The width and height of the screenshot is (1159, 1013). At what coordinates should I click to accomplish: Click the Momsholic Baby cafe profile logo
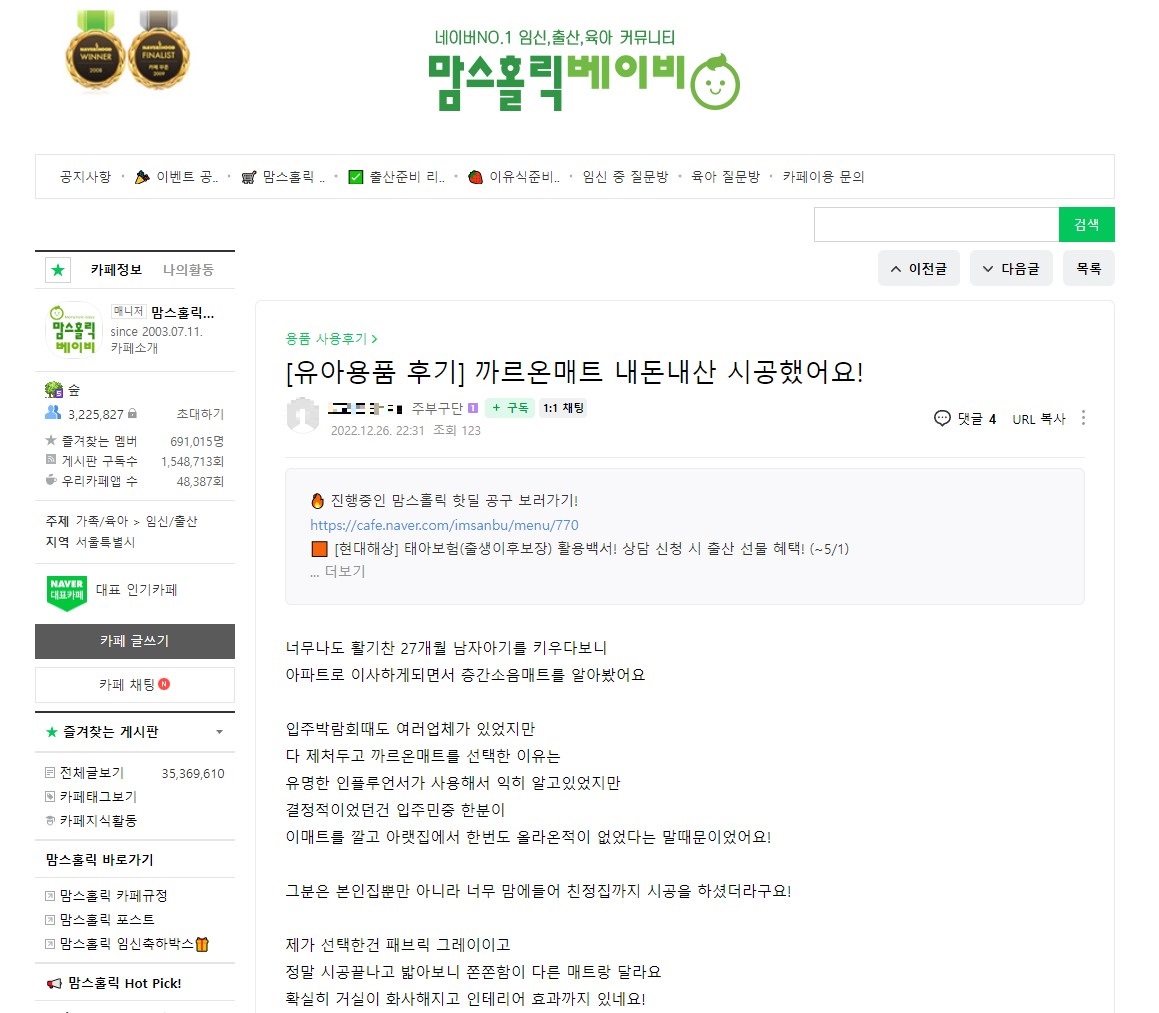[x=73, y=330]
